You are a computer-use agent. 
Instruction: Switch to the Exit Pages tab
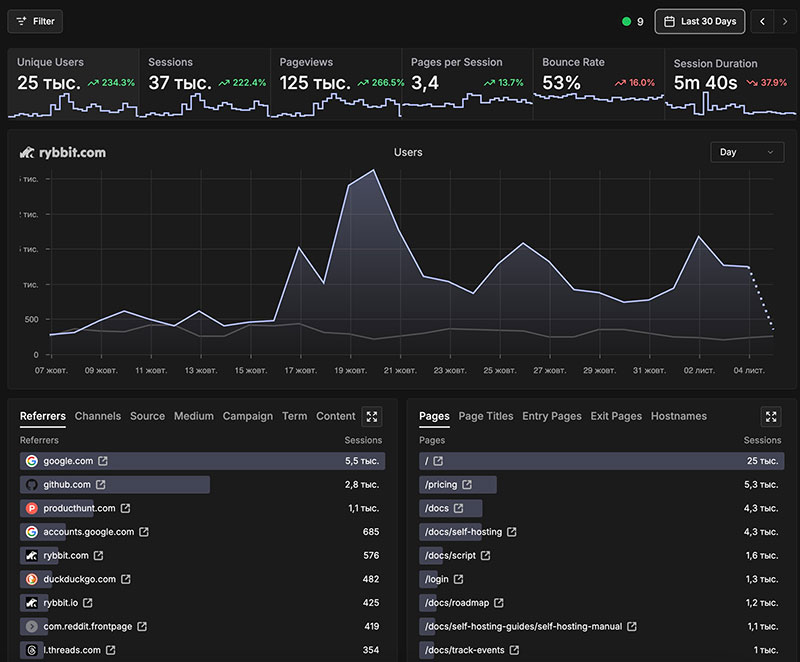click(x=616, y=416)
